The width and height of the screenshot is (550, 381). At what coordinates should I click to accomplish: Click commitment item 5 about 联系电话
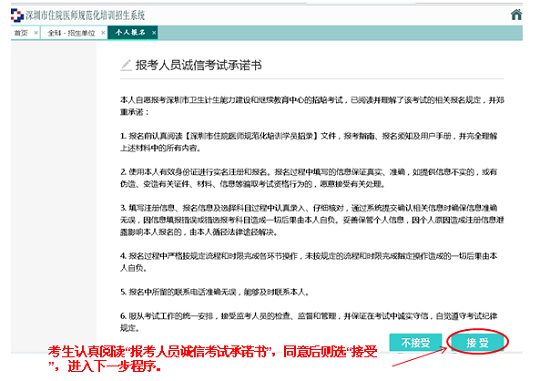[x=215, y=292]
